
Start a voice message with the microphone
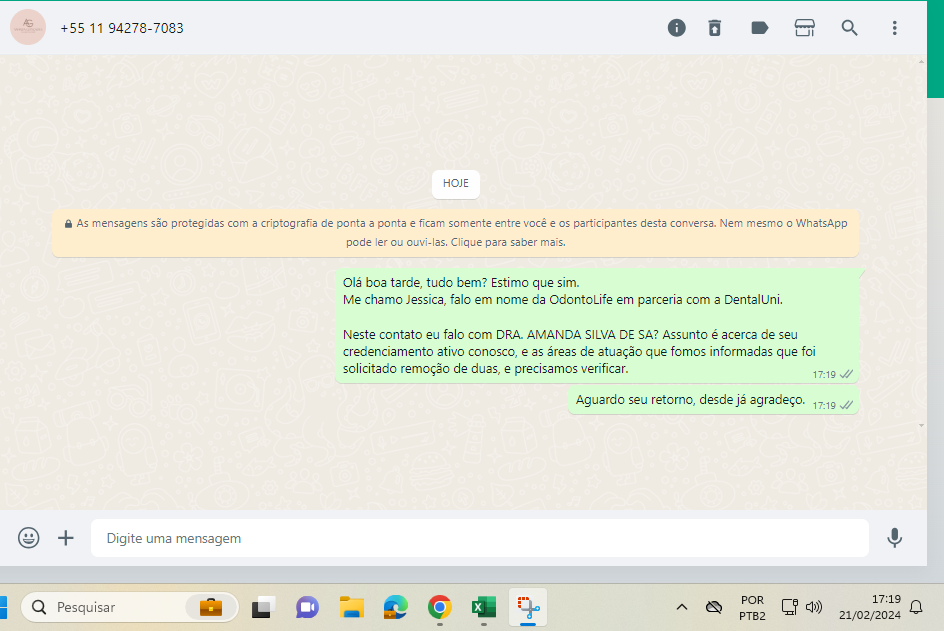click(x=895, y=538)
